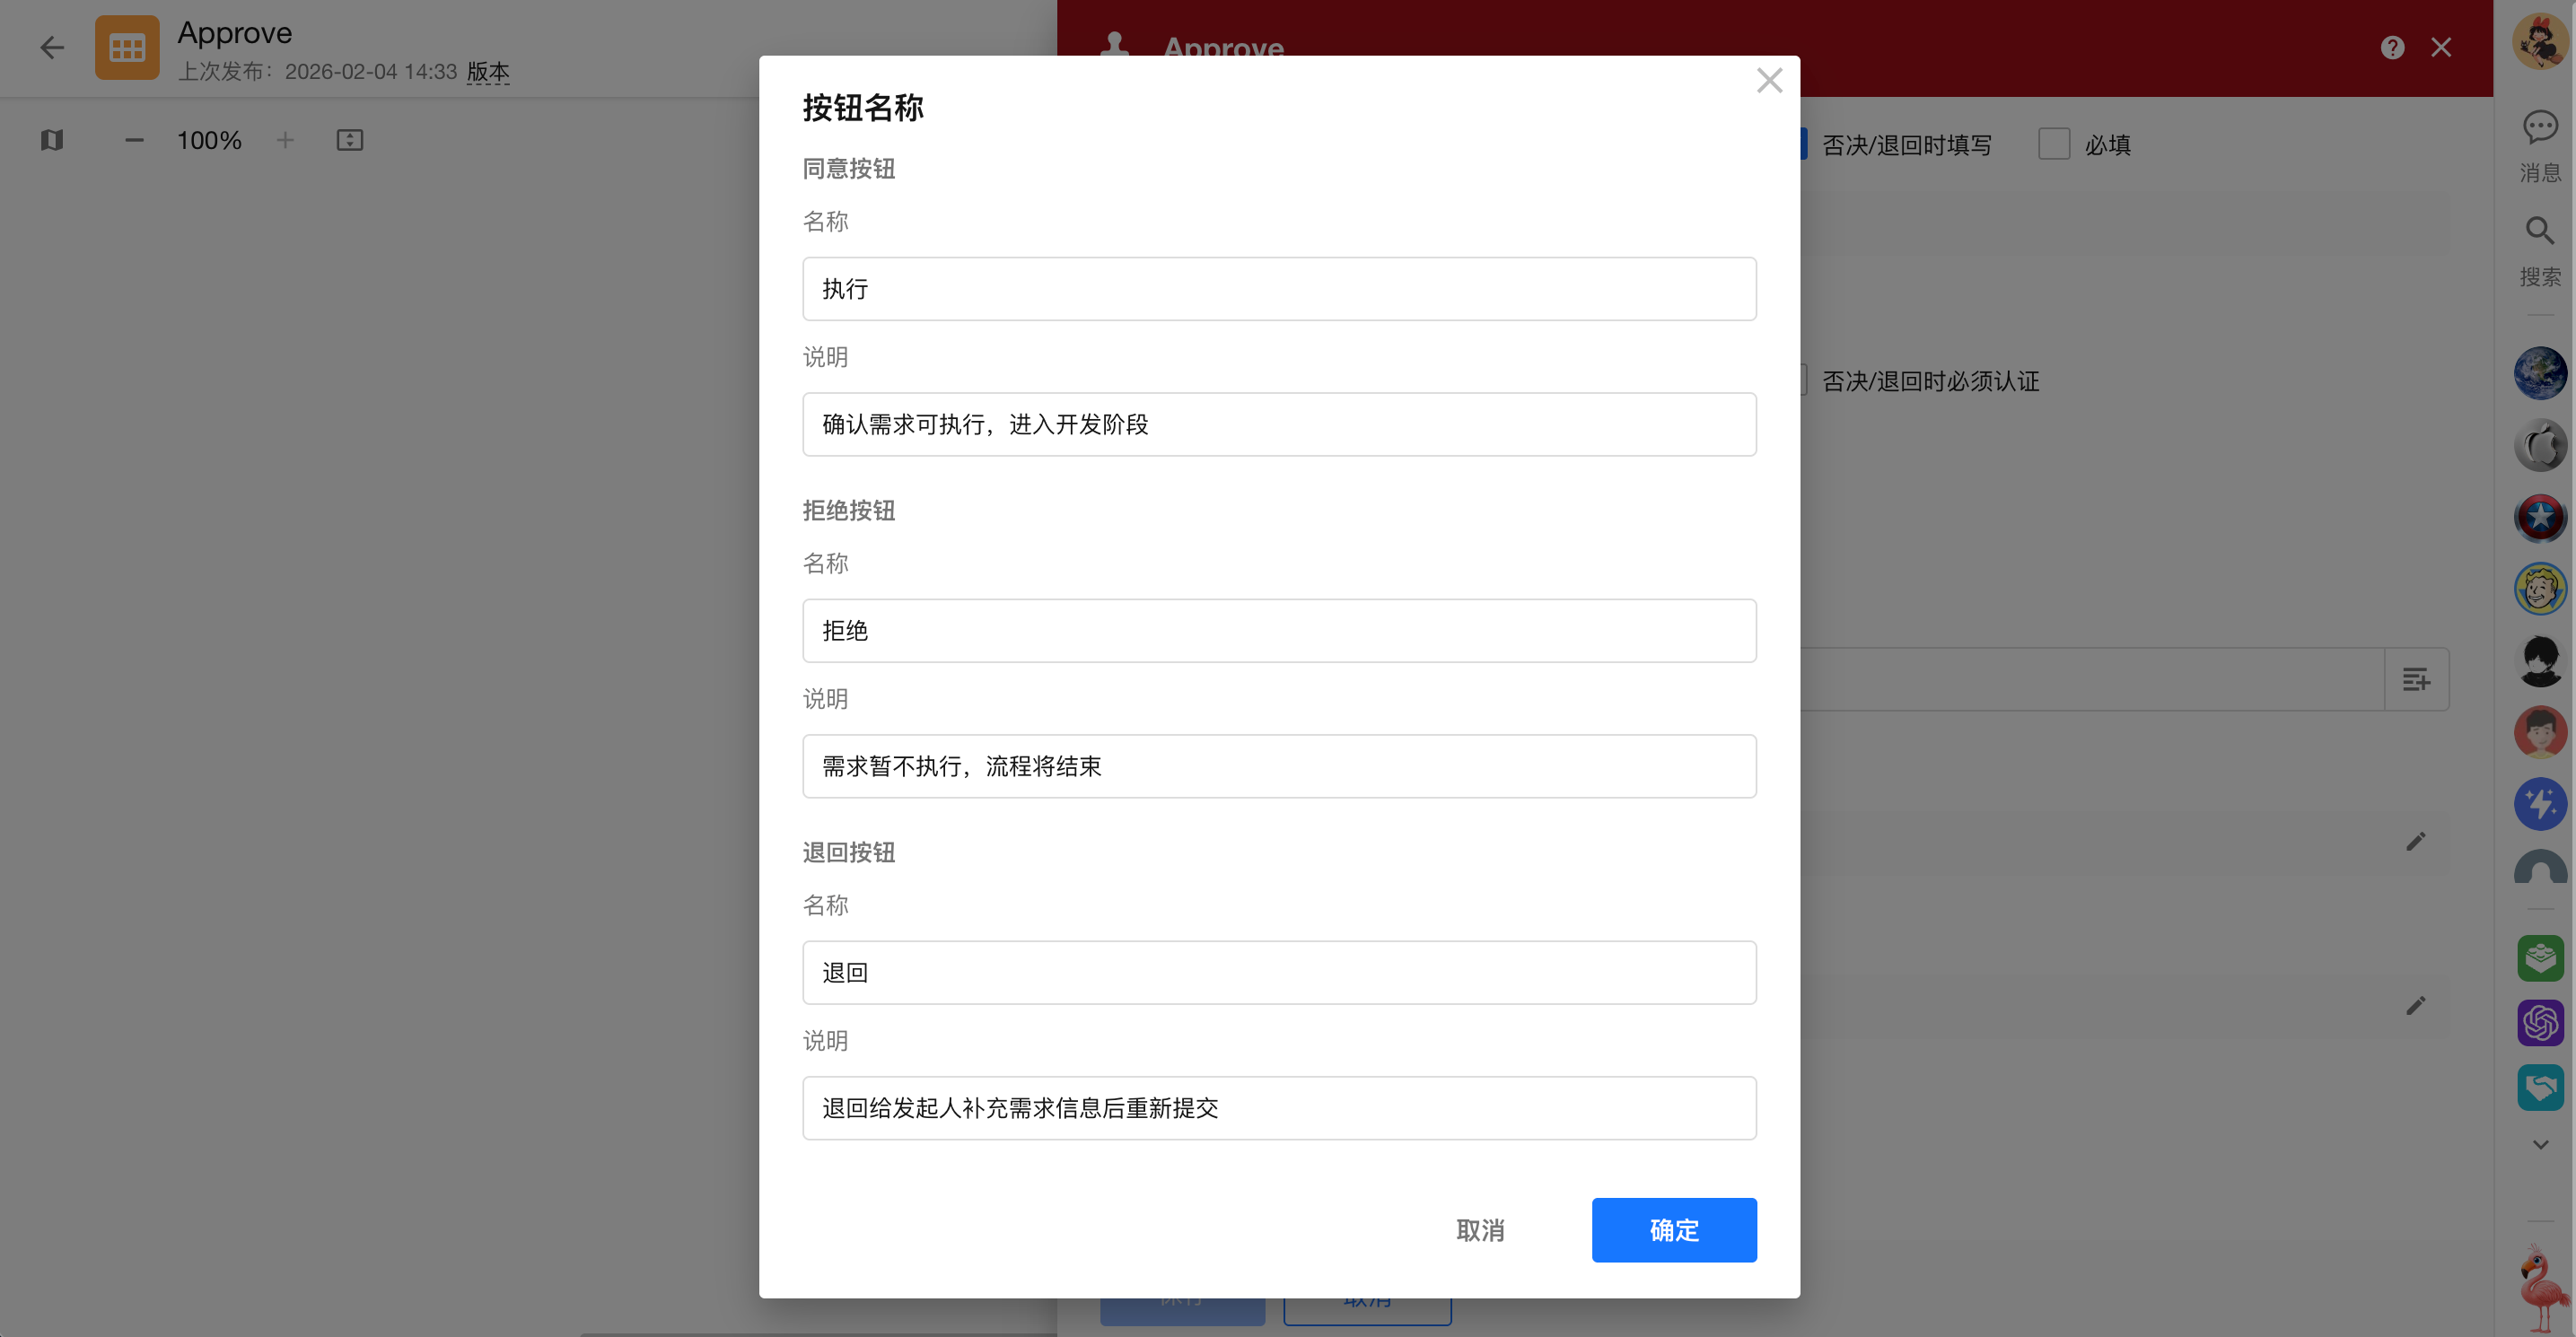Toggle the 否决/退回时填写 checkbox
2576x1337 pixels.
[x=1803, y=144]
